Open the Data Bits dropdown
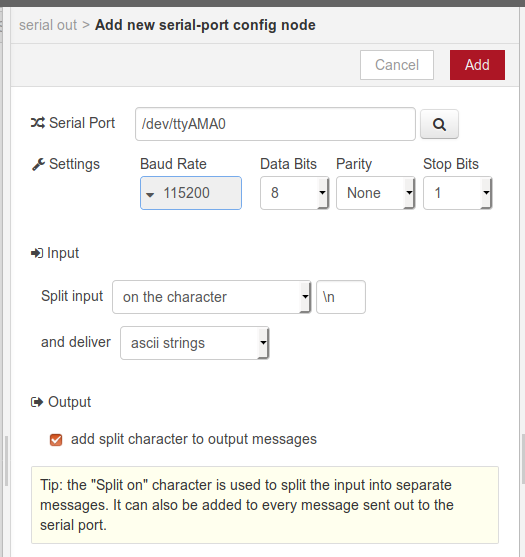This screenshot has width=525, height=557. [x=294, y=193]
